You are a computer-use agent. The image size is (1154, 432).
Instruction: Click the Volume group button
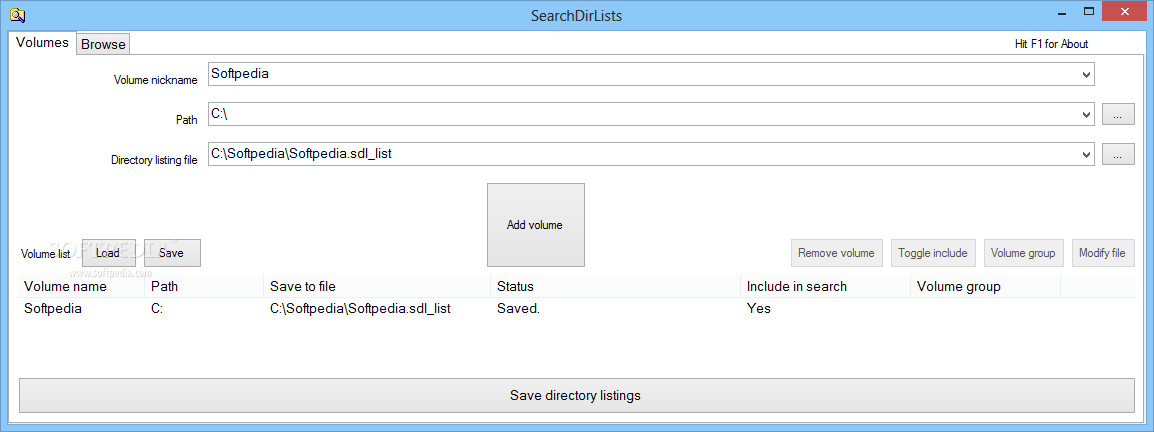tap(1023, 253)
